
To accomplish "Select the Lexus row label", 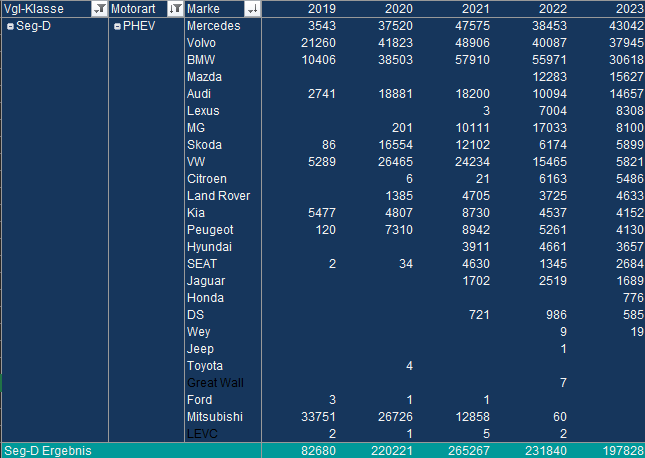I will 203,111.
